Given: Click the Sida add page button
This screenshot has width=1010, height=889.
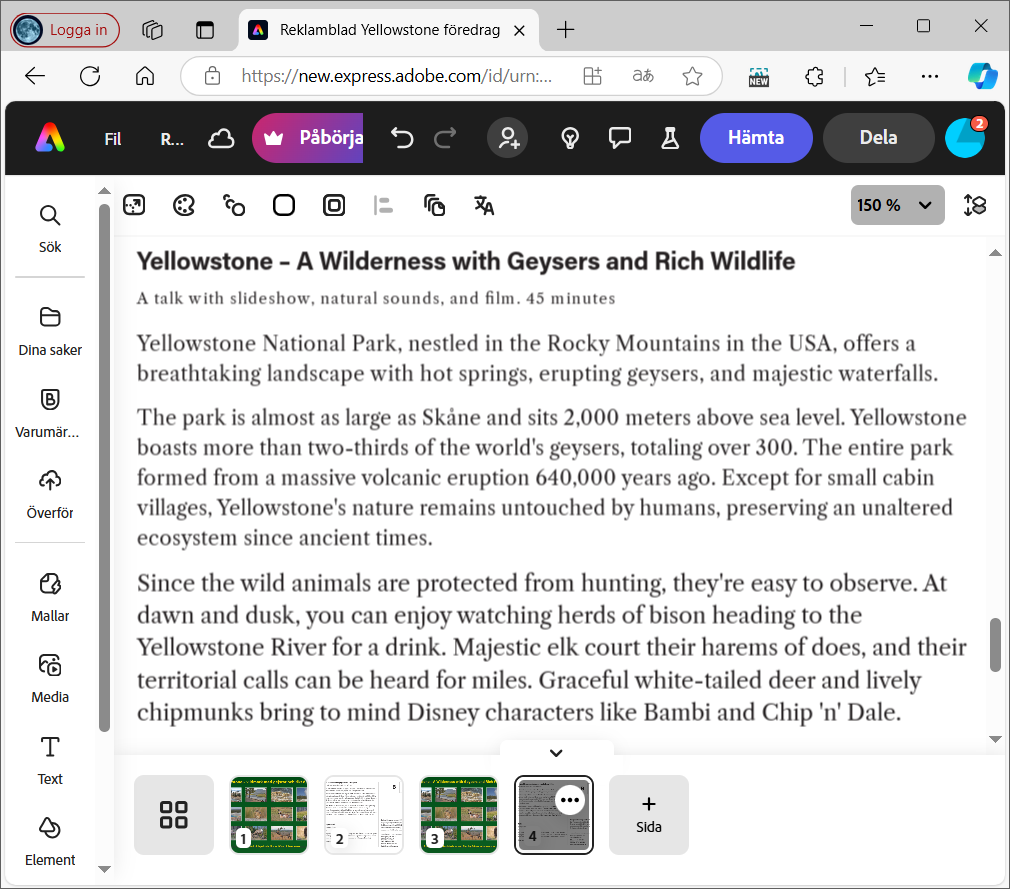Looking at the screenshot, I should pos(648,814).
